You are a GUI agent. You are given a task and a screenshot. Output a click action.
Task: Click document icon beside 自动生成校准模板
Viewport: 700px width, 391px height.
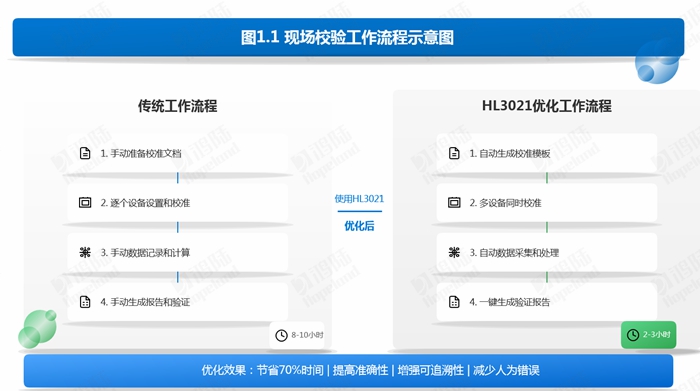(x=454, y=153)
